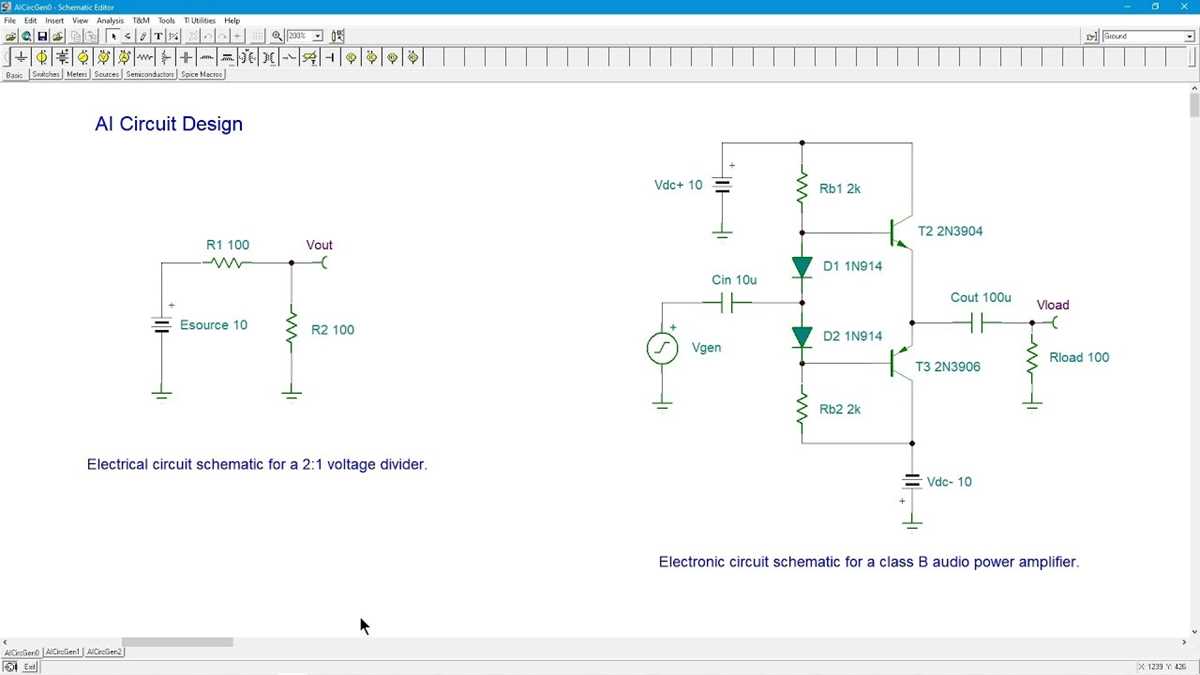Image resolution: width=1200 pixels, height=675 pixels.
Task: Open the Analysis menu
Action: click(110, 20)
